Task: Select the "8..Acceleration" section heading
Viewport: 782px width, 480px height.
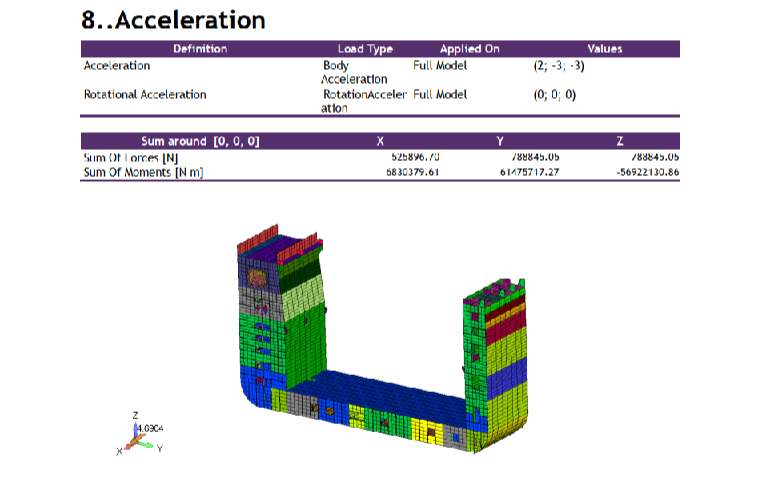Action: tap(173, 19)
